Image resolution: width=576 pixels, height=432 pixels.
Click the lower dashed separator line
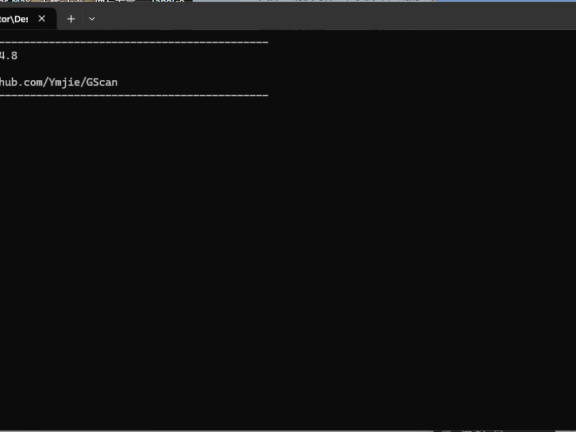134,96
